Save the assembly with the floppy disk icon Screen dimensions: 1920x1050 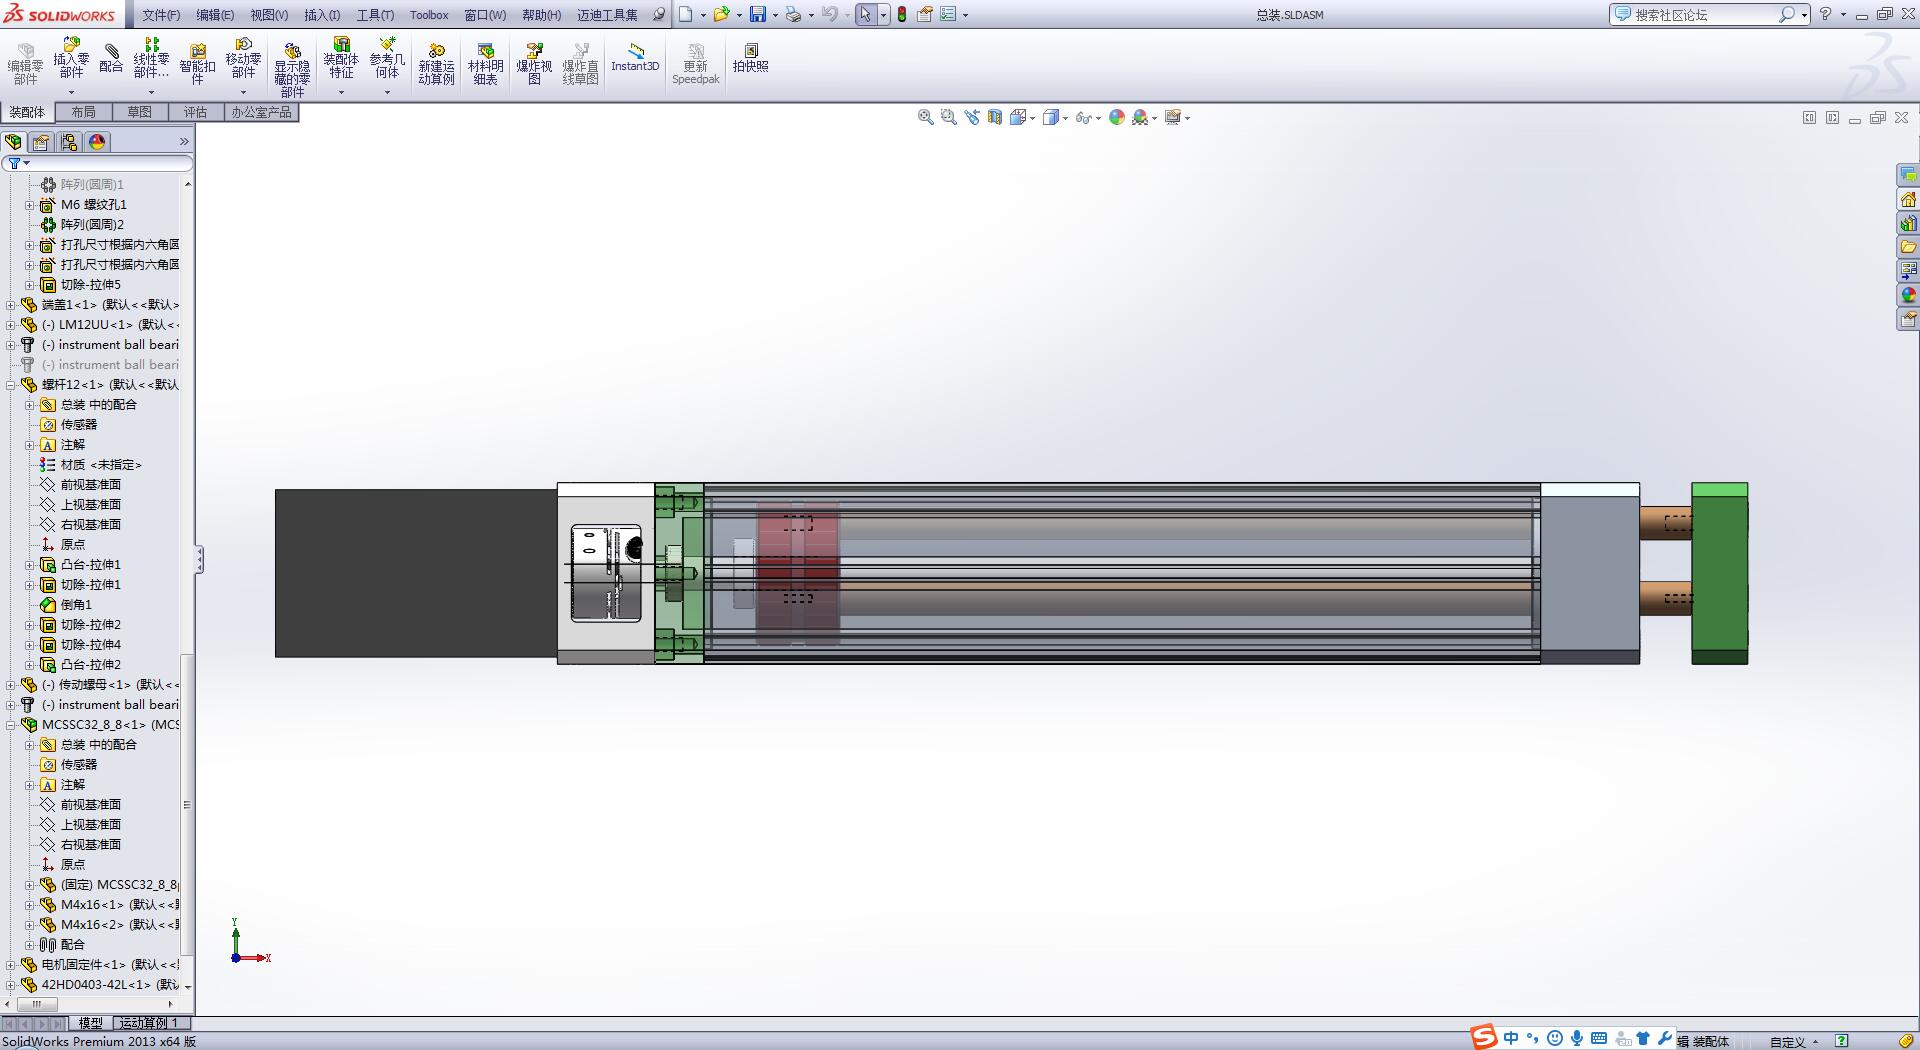pos(758,14)
